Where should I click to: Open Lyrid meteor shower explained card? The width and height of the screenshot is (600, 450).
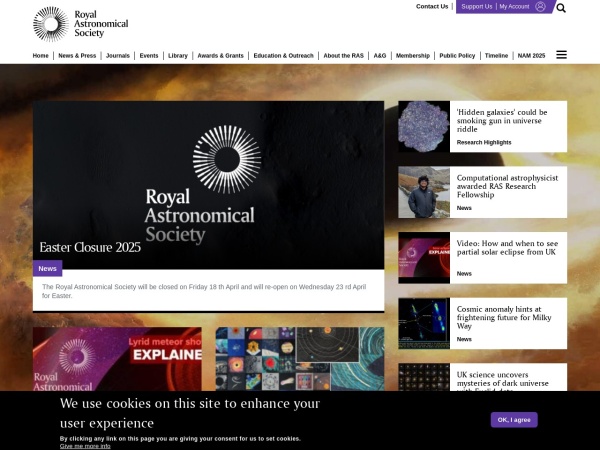click(117, 359)
